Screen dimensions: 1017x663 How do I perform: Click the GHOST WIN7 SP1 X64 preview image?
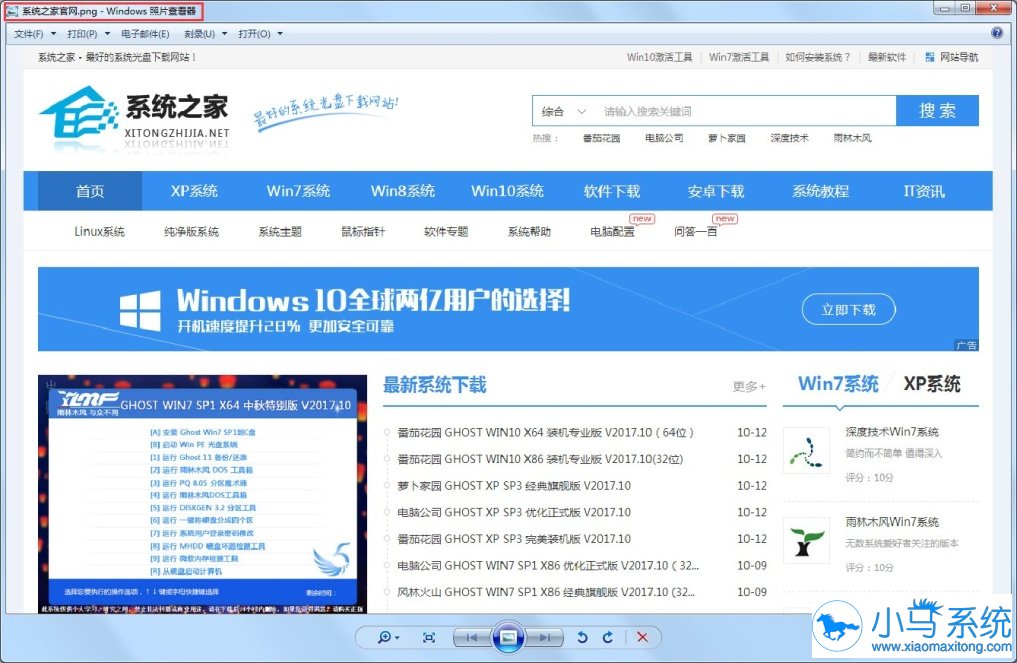202,494
